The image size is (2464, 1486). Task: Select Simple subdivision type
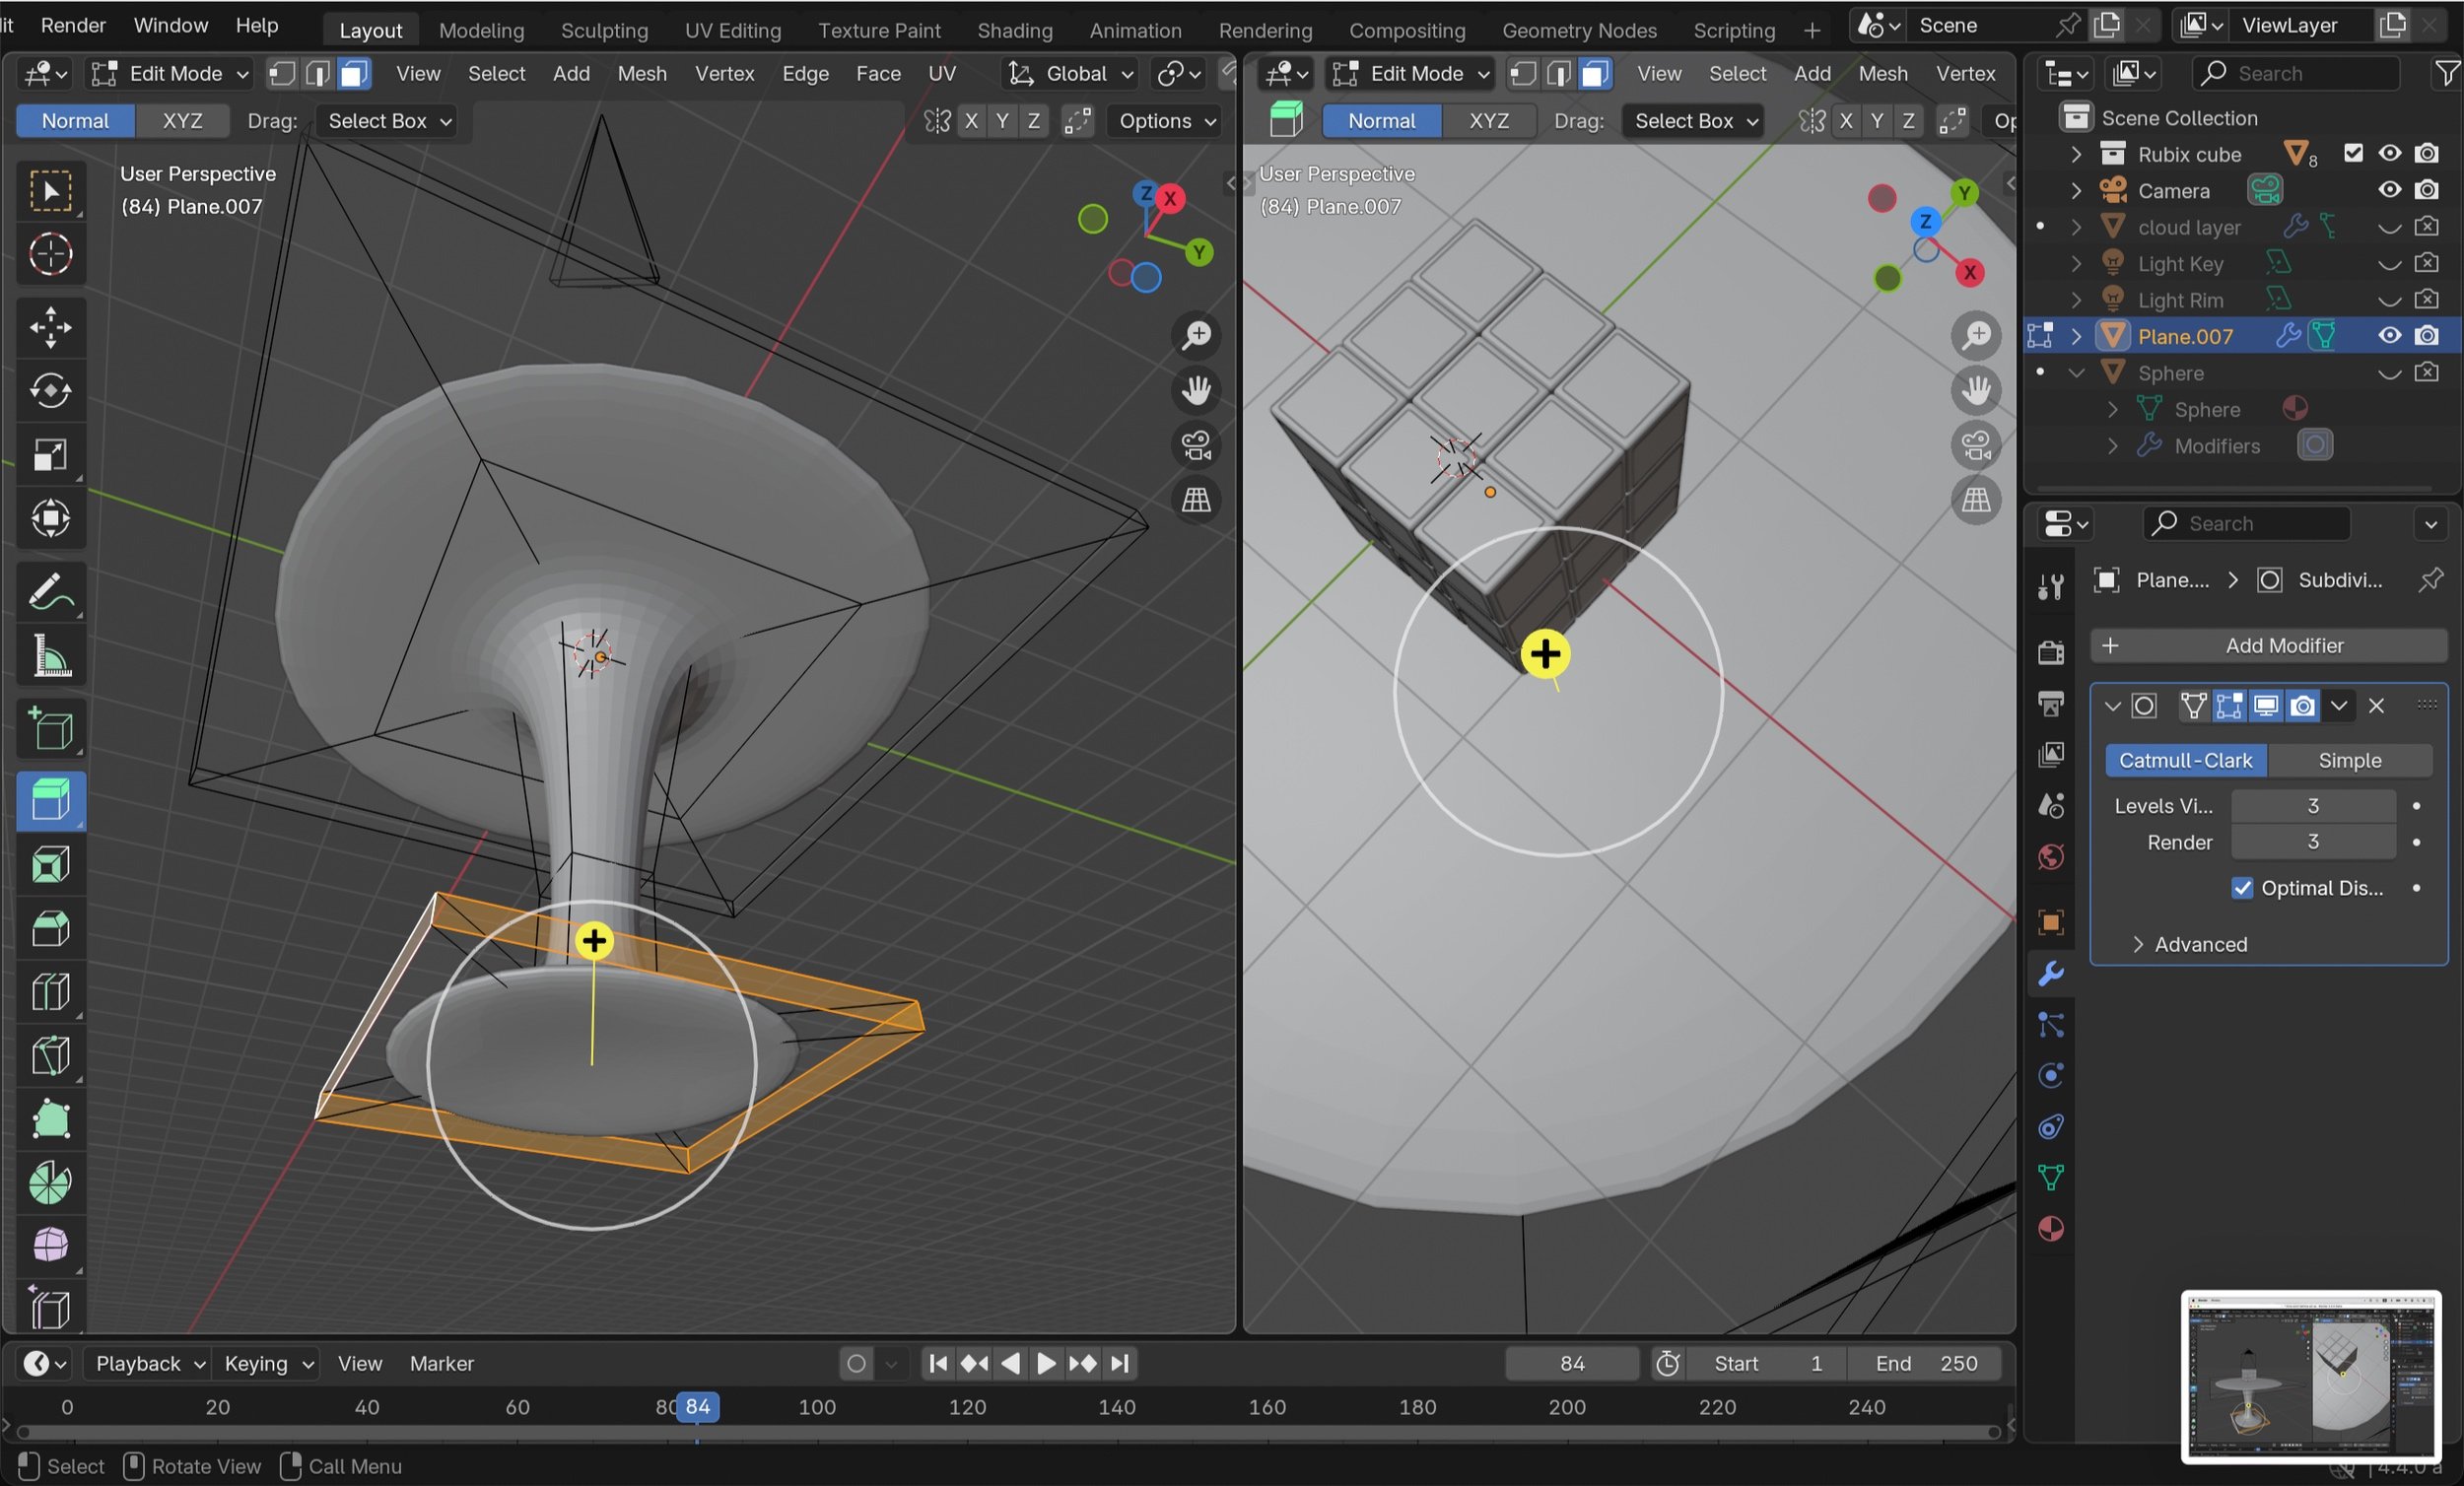tap(2349, 760)
